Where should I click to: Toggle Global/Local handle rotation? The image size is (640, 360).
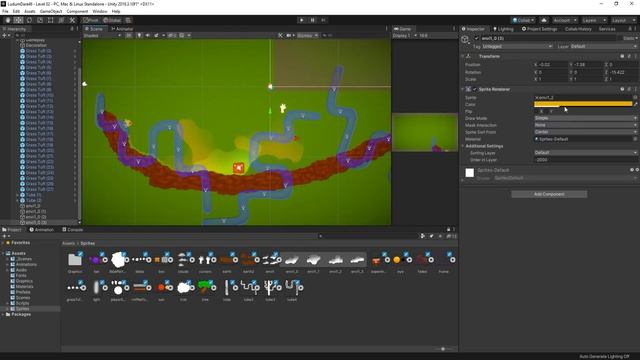point(112,20)
